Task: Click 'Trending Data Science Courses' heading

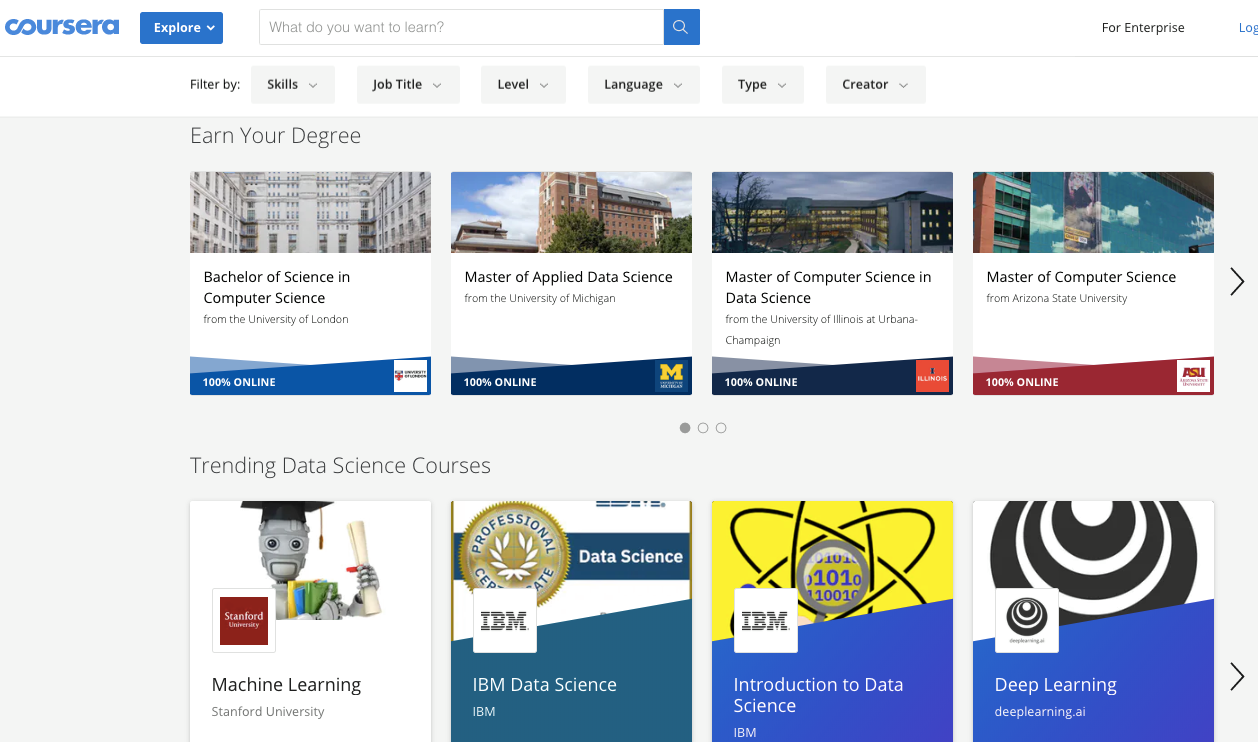Action: click(341, 466)
